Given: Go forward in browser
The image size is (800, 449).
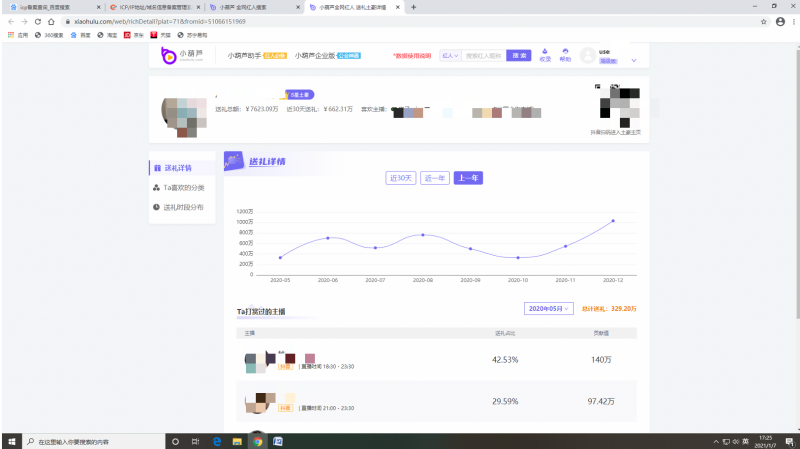Looking at the screenshot, I should coord(24,21).
